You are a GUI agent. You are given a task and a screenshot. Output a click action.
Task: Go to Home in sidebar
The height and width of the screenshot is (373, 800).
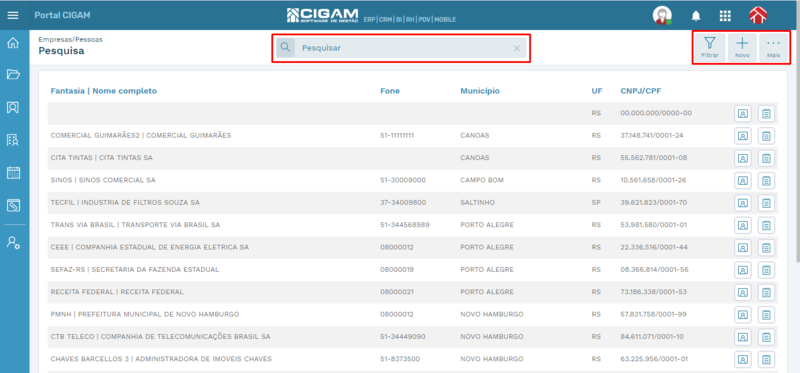pos(13,43)
